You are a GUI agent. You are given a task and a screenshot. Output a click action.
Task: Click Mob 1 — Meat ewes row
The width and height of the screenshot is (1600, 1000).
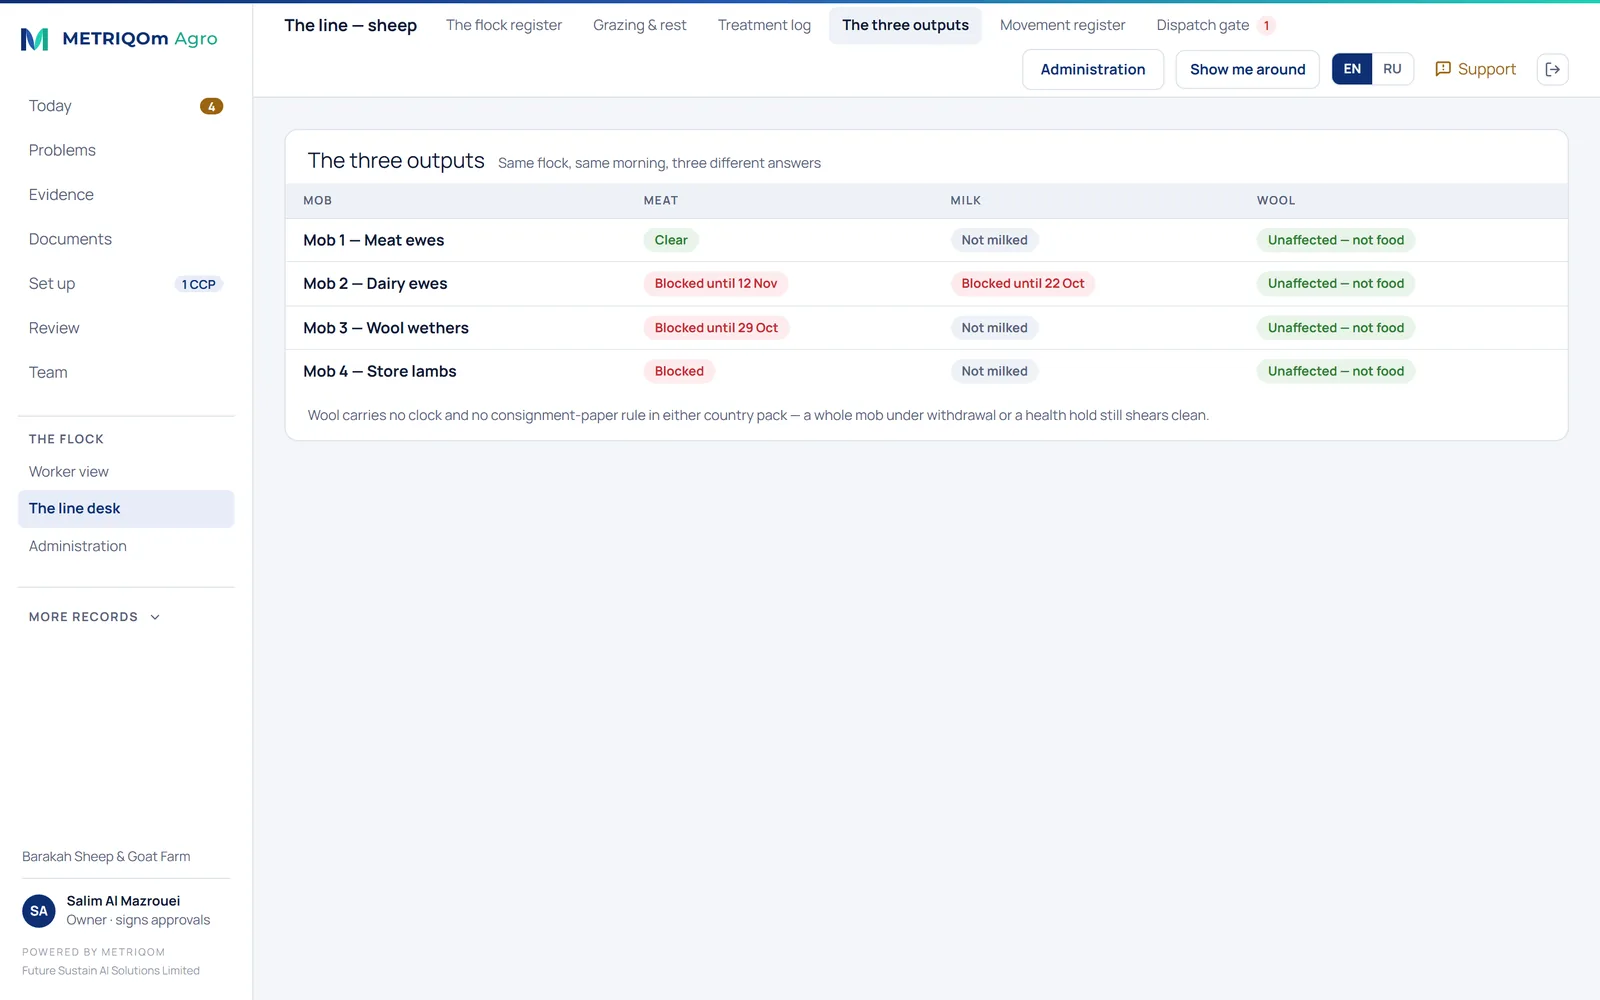926,240
